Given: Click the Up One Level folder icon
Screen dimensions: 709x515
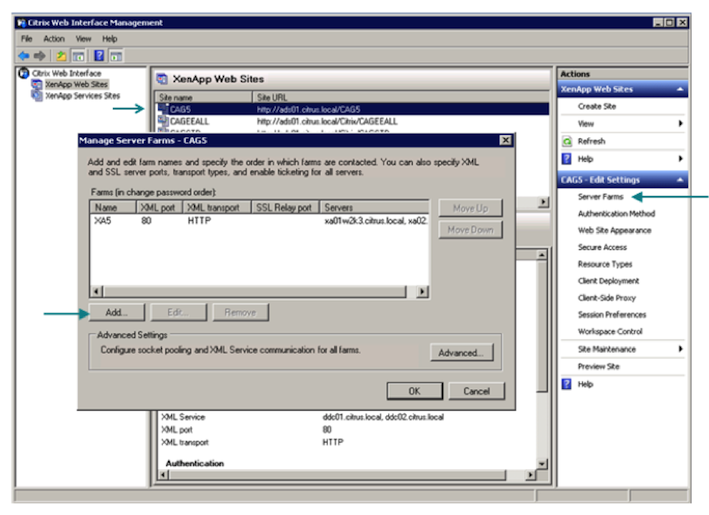Looking at the screenshot, I should [x=60, y=55].
